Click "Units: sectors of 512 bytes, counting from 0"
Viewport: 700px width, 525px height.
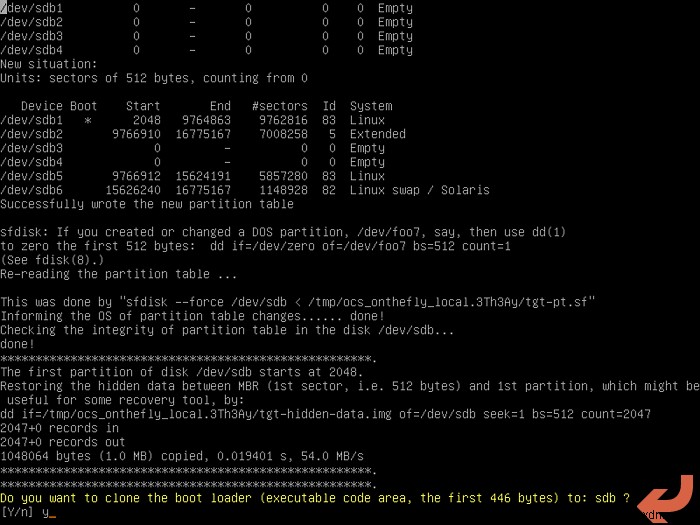[154, 78]
